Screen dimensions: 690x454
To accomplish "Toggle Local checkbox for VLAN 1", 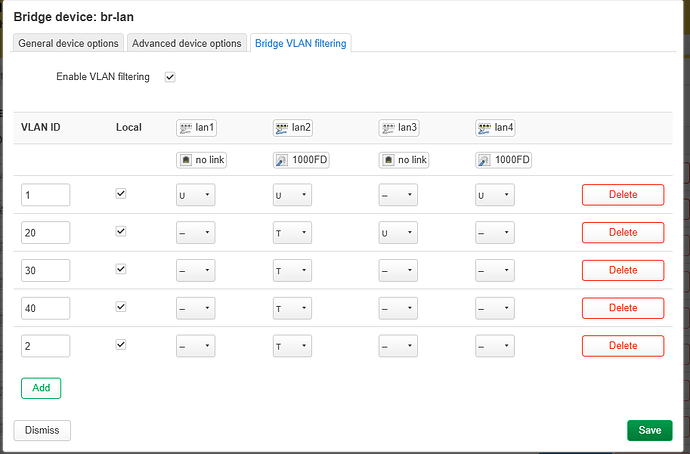I will tap(121, 194).
